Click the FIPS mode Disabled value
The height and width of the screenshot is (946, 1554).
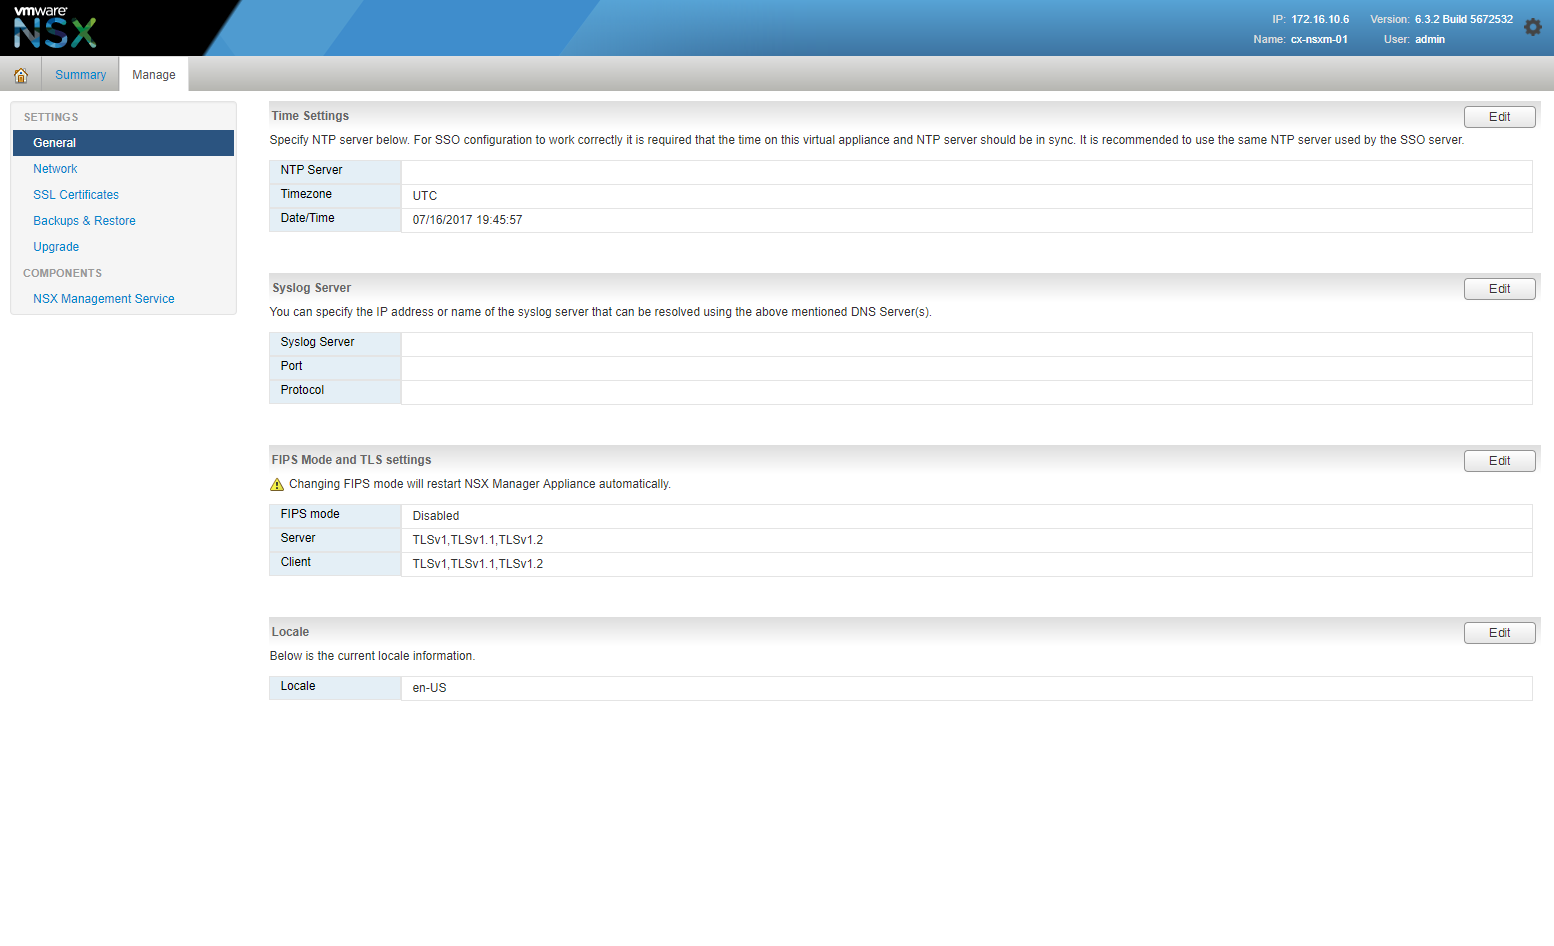tap(436, 516)
